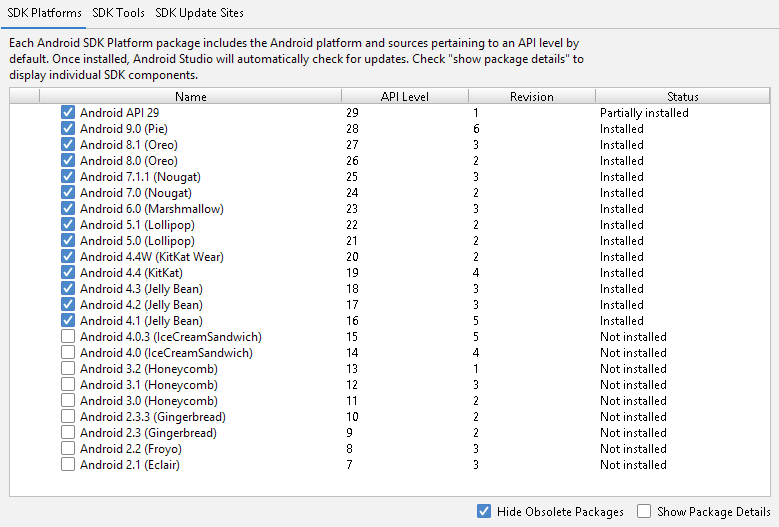
Task: Uncheck Android 4.3 (Jelly Bean) checkbox
Action: tap(68, 288)
